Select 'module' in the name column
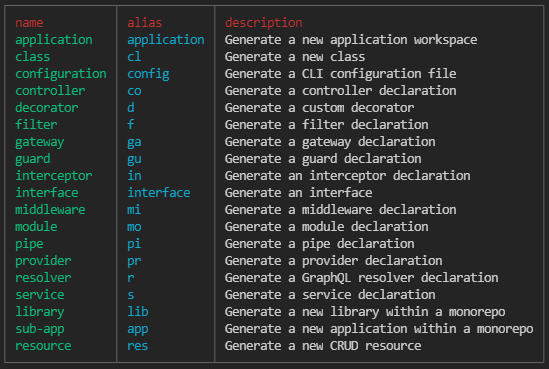This screenshot has height=369, width=549. 36,227
